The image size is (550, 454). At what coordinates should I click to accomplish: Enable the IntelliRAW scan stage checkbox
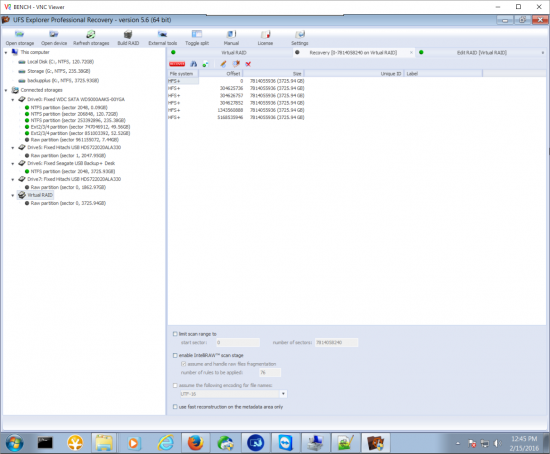pos(175,355)
